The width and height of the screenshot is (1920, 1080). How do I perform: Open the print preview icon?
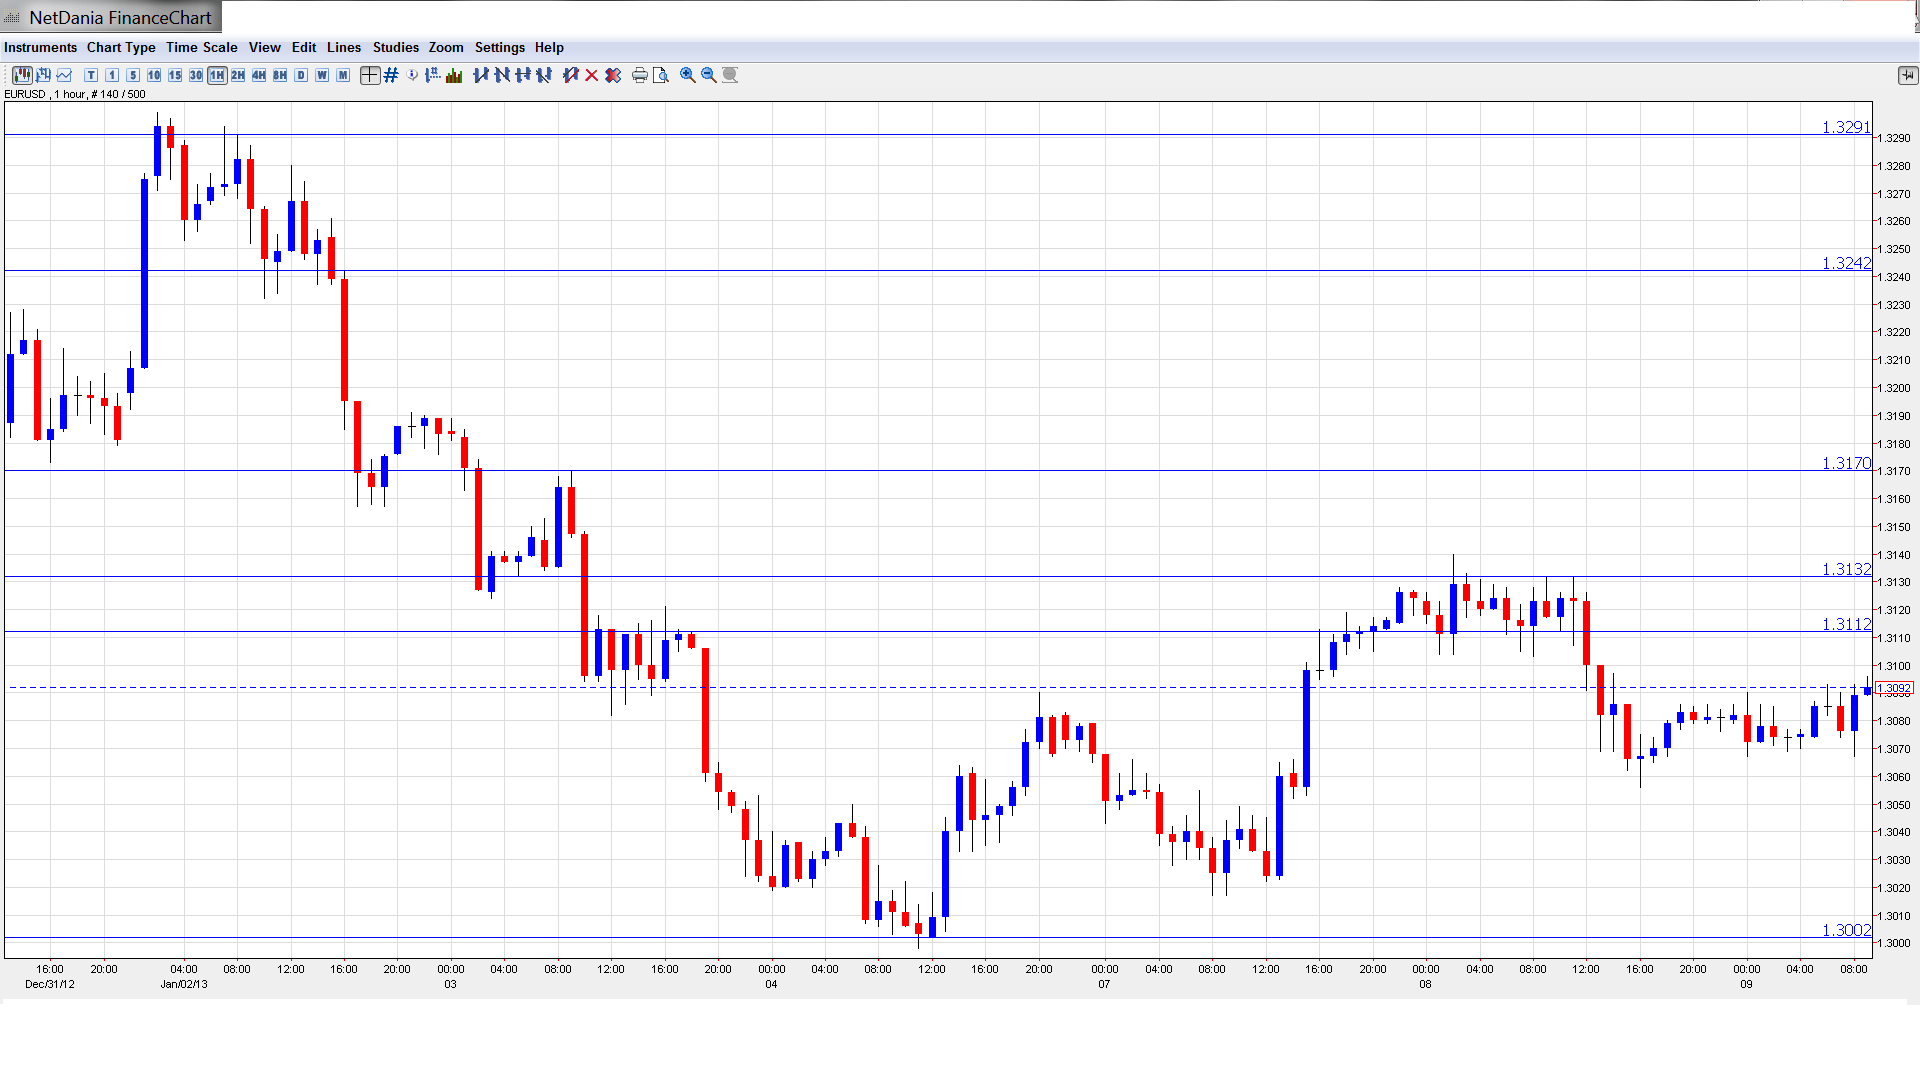pos(661,75)
